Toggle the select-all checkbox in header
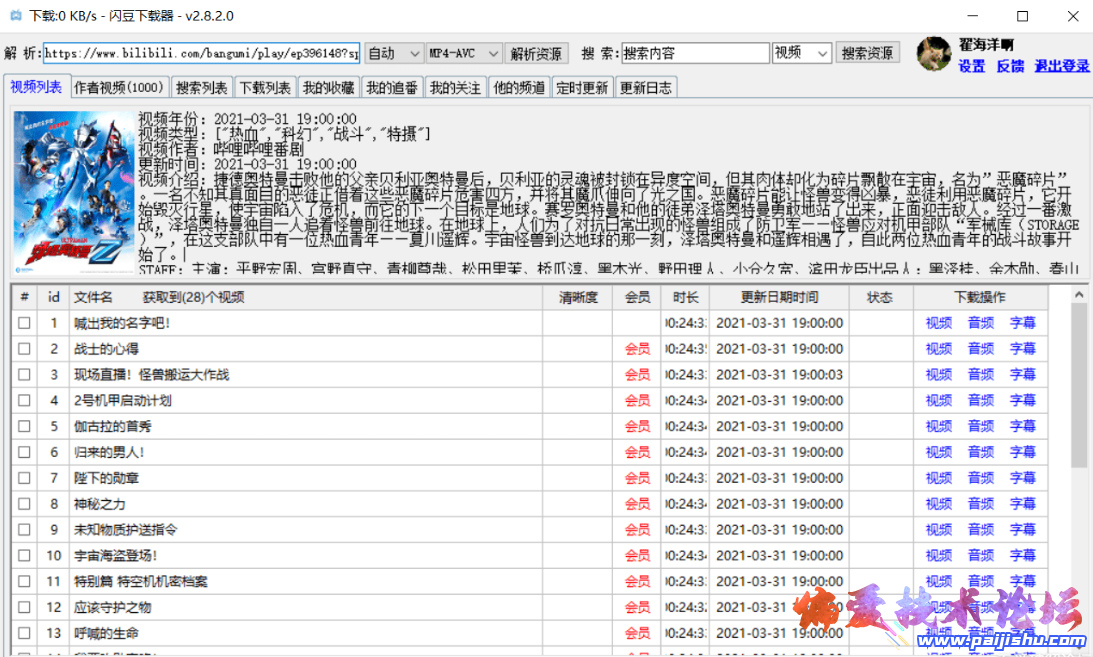This screenshot has height=657, width=1093. 25,297
